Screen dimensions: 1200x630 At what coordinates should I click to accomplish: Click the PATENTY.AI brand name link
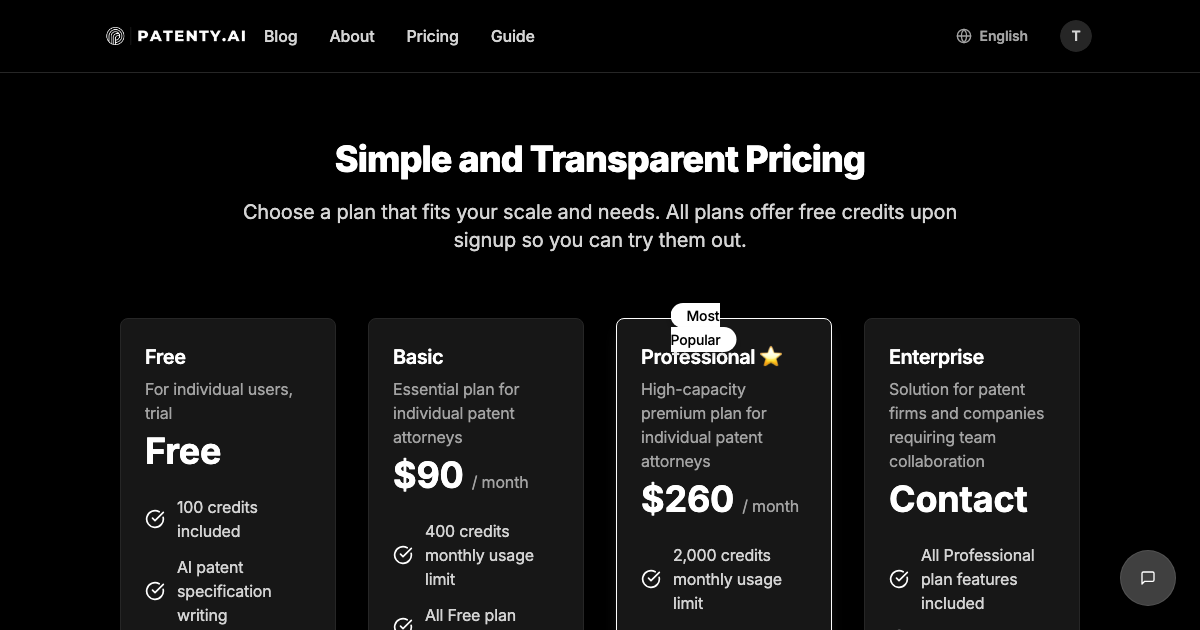pos(191,36)
